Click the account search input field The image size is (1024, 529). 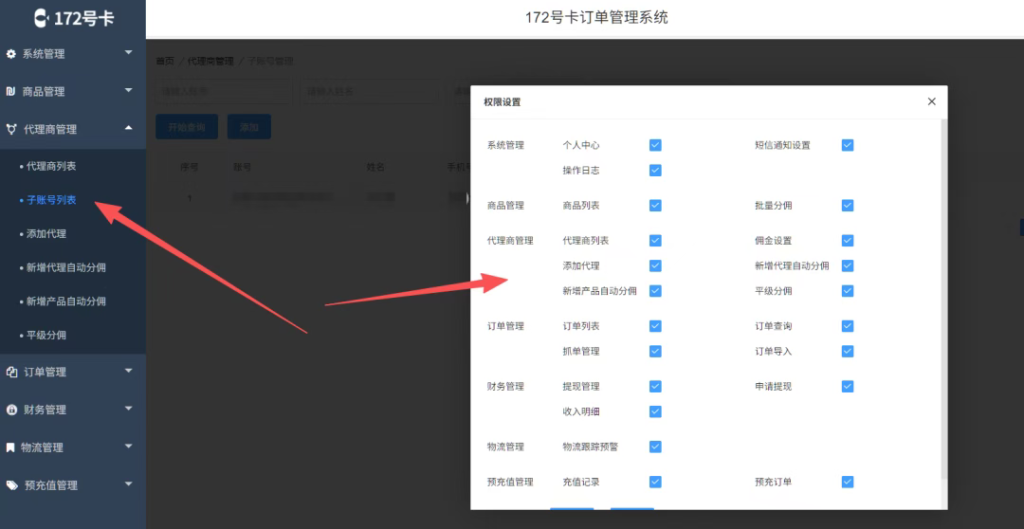pyautogui.click(x=224, y=91)
